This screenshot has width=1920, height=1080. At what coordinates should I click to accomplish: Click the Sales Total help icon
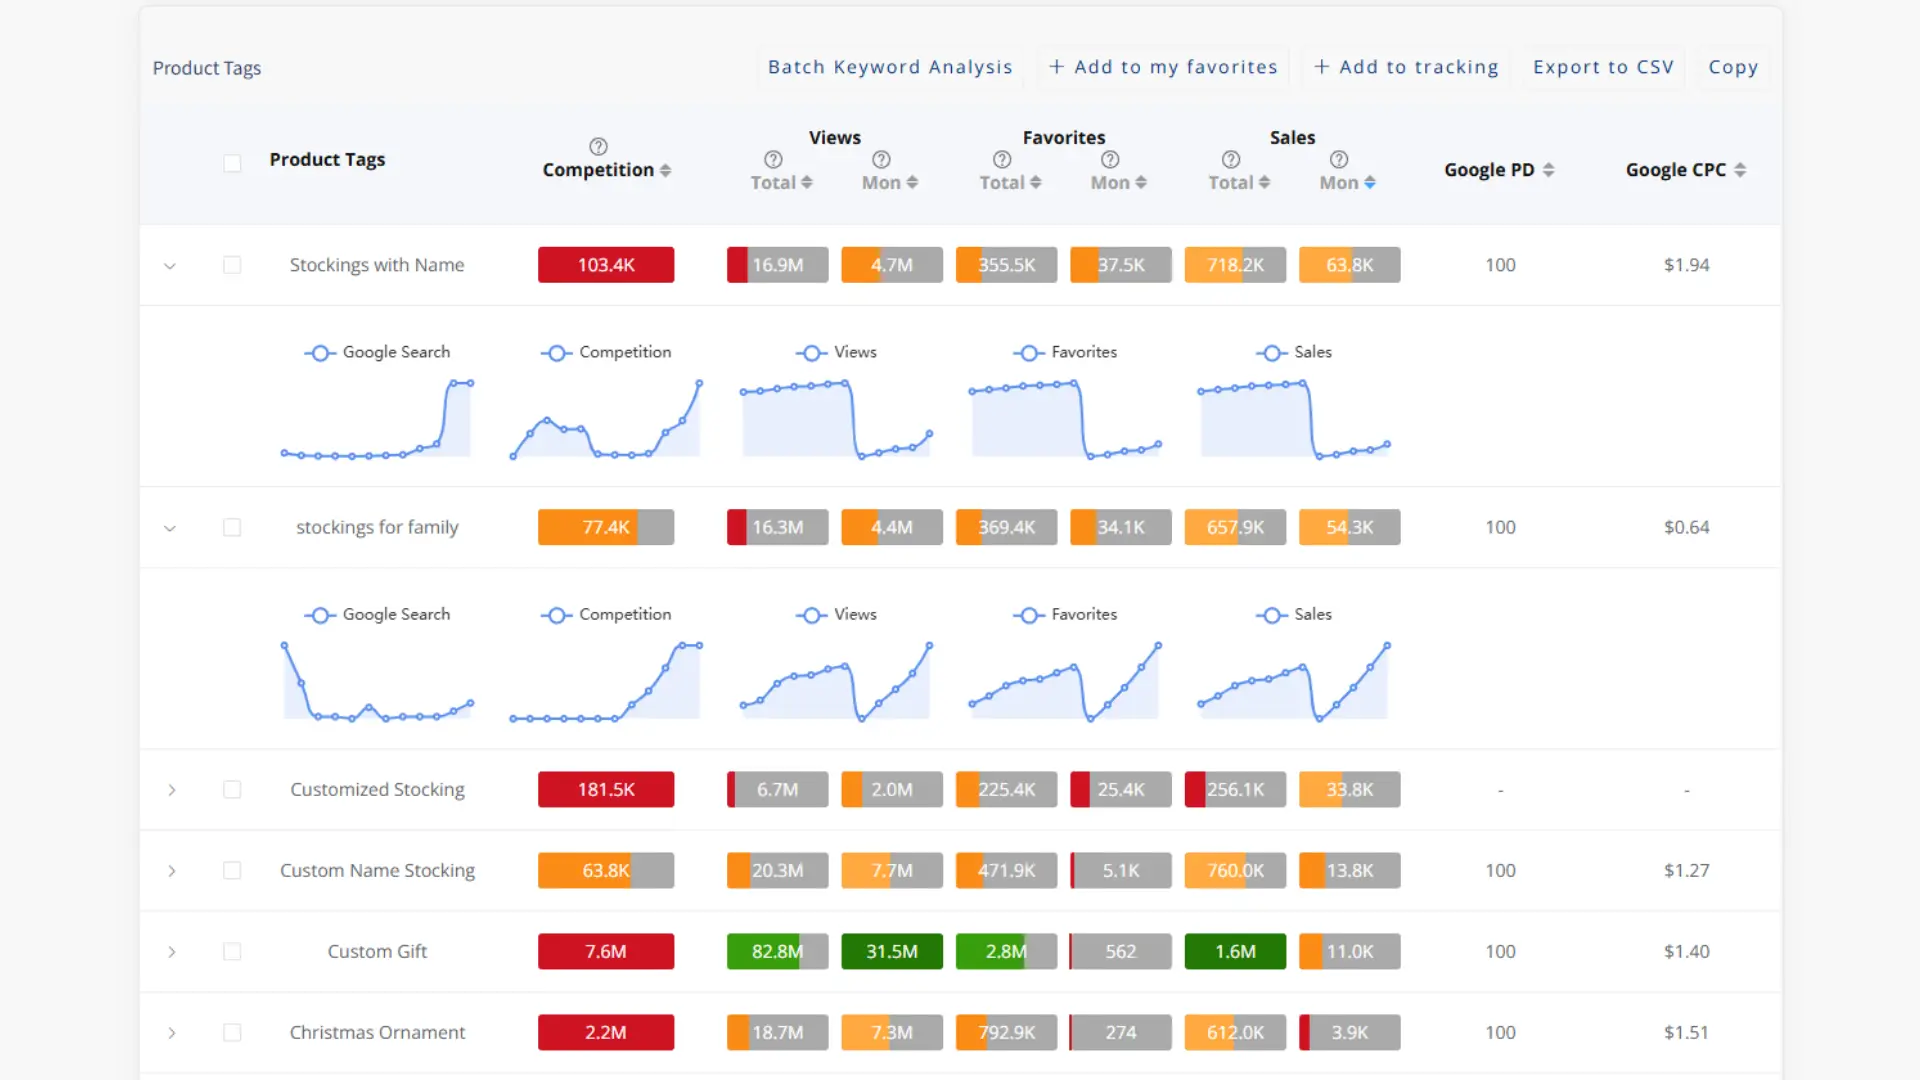coord(1231,160)
